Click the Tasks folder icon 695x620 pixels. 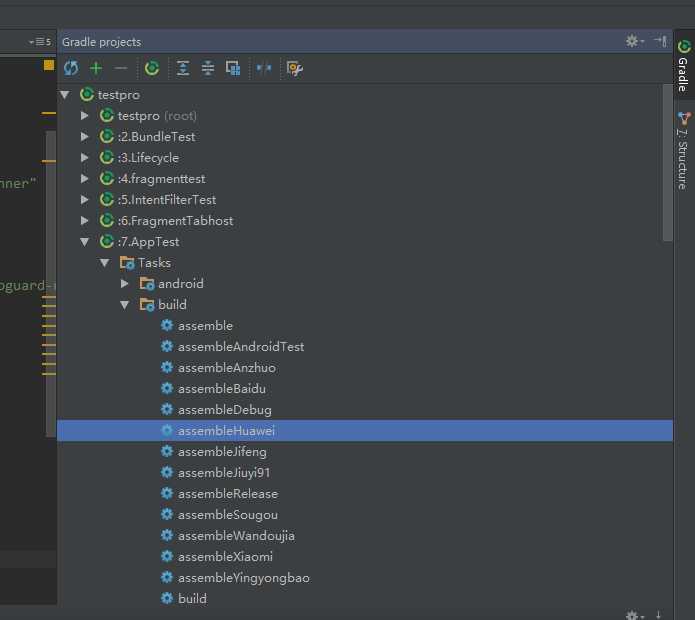[127, 263]
